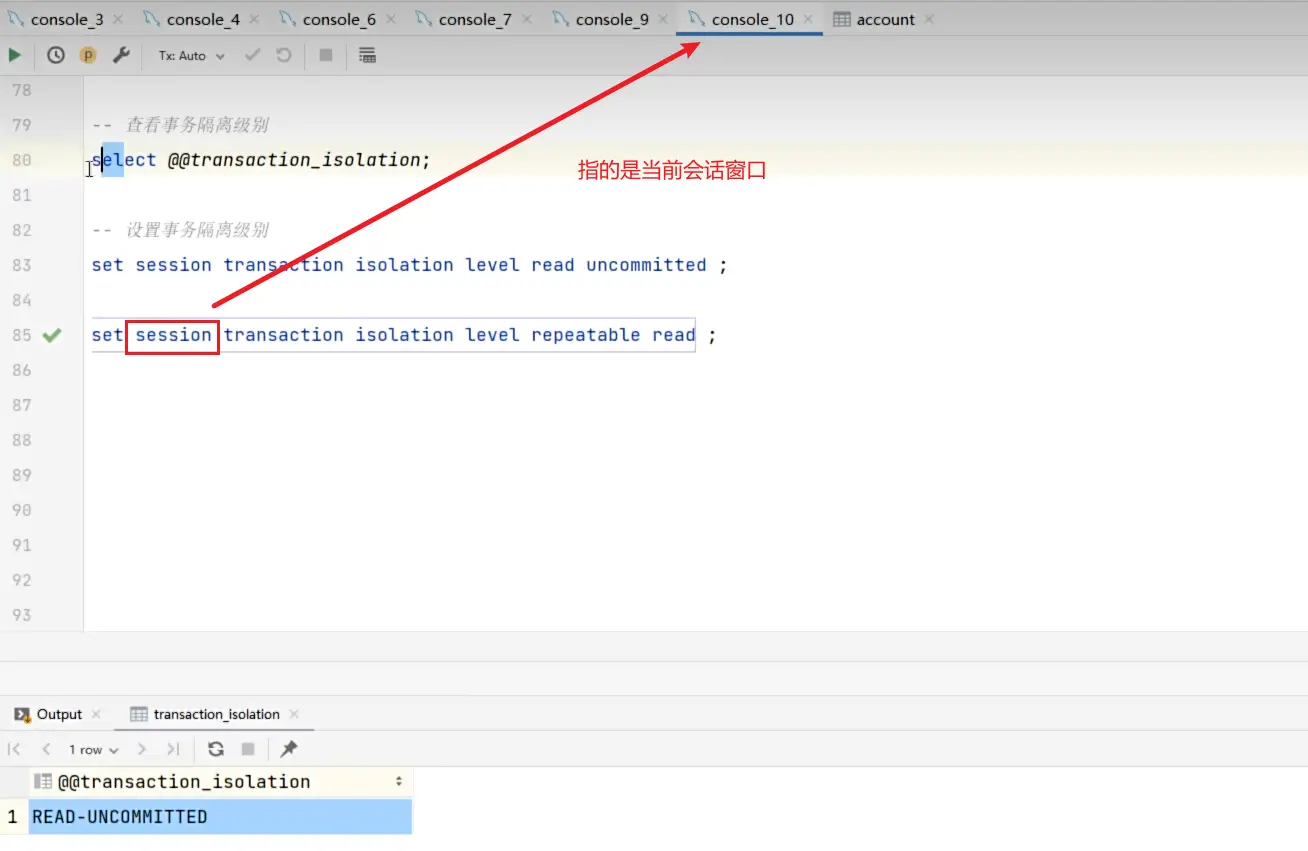Close the console_10 tab

pos(808,19)
